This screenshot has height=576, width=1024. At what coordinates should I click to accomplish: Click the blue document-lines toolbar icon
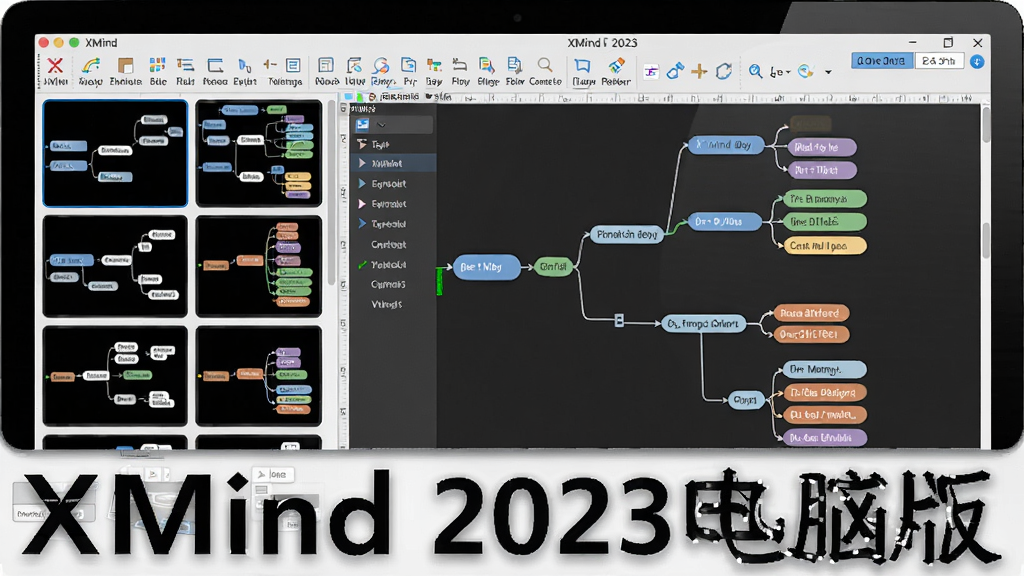[293, 65]
